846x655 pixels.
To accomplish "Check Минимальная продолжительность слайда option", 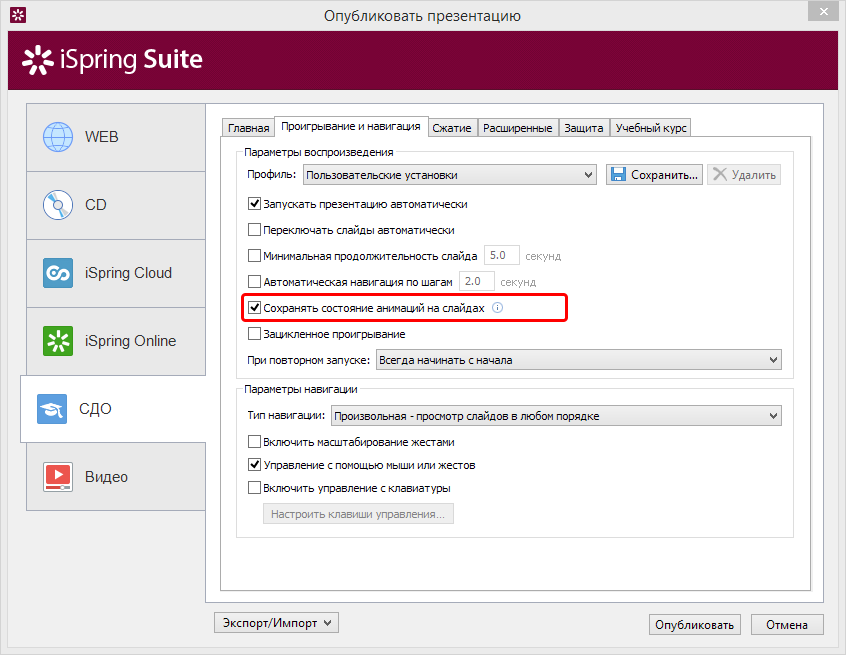I will point(254,256).
